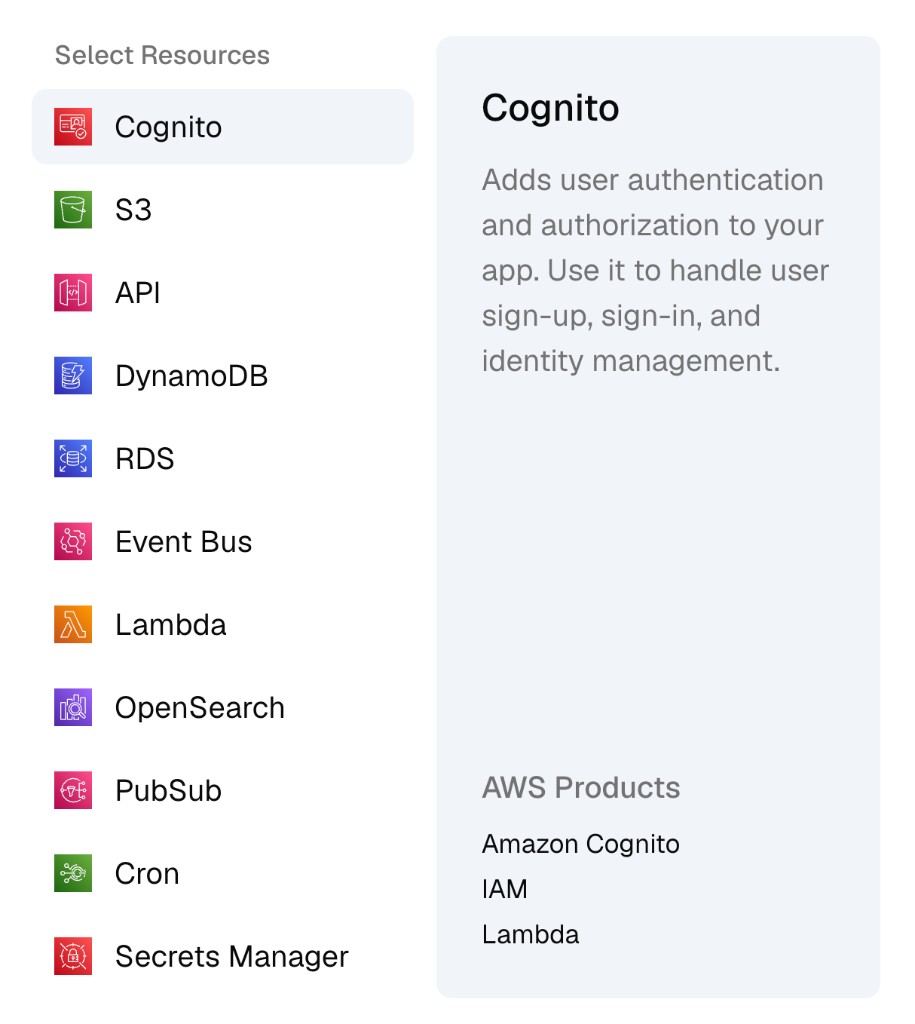
Task: Select the Lambda resource label in list
Action: click(170, 625)
